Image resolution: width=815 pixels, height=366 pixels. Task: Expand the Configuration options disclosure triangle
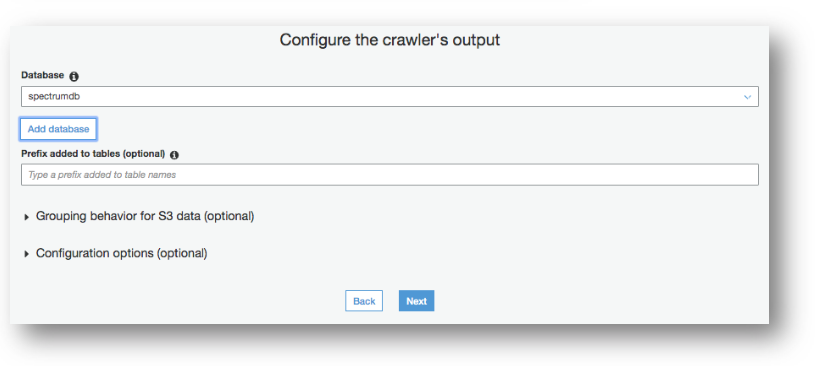pos(27,254)
